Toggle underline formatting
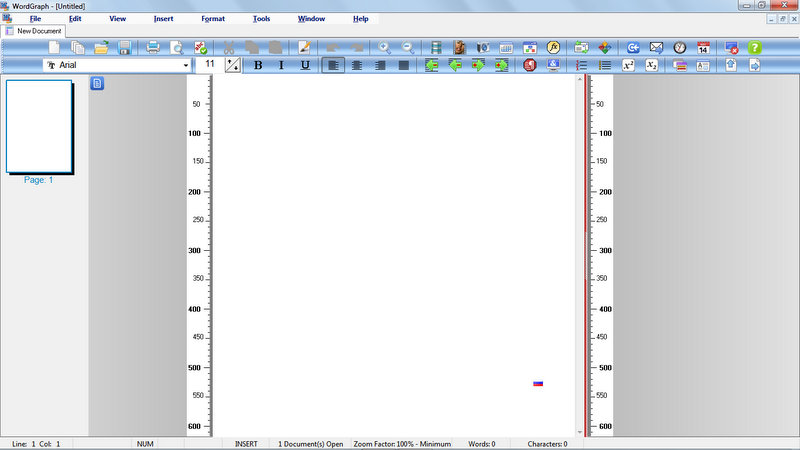 [305, 65]
